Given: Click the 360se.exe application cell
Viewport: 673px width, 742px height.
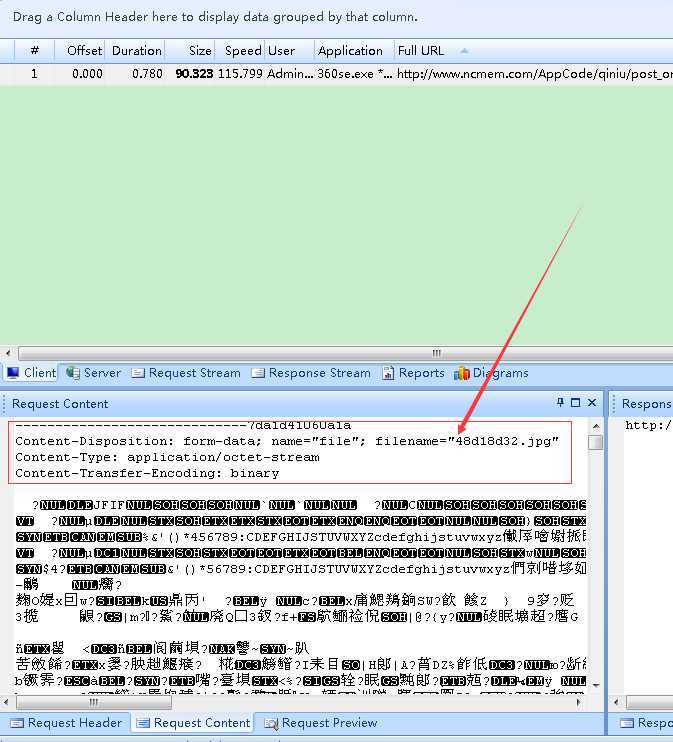Looking at the screenshot, I should (x=354, y=74).
